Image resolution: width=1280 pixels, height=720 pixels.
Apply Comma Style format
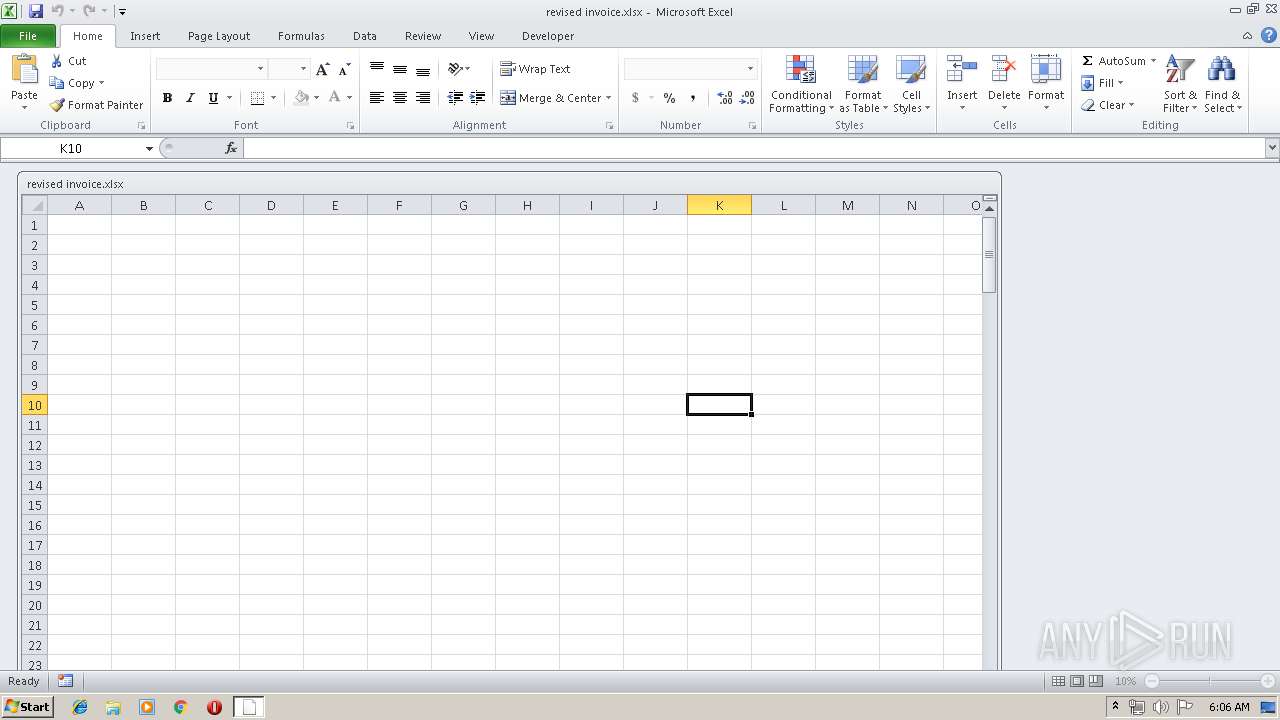693,98
